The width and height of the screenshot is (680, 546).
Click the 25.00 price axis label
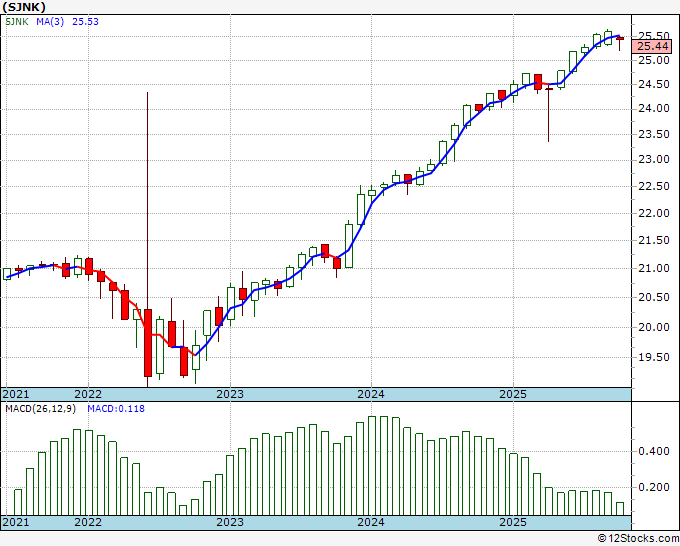pos(654,60)
